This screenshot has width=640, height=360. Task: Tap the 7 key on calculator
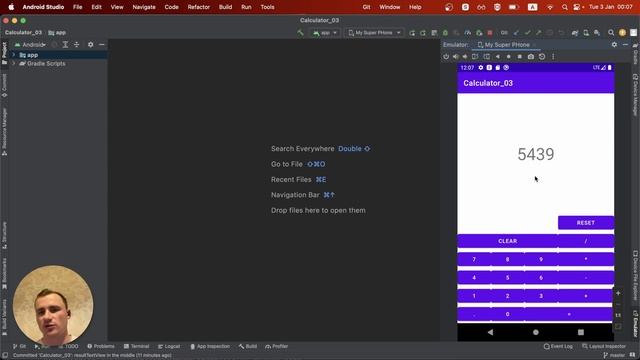tap(474, 260)
